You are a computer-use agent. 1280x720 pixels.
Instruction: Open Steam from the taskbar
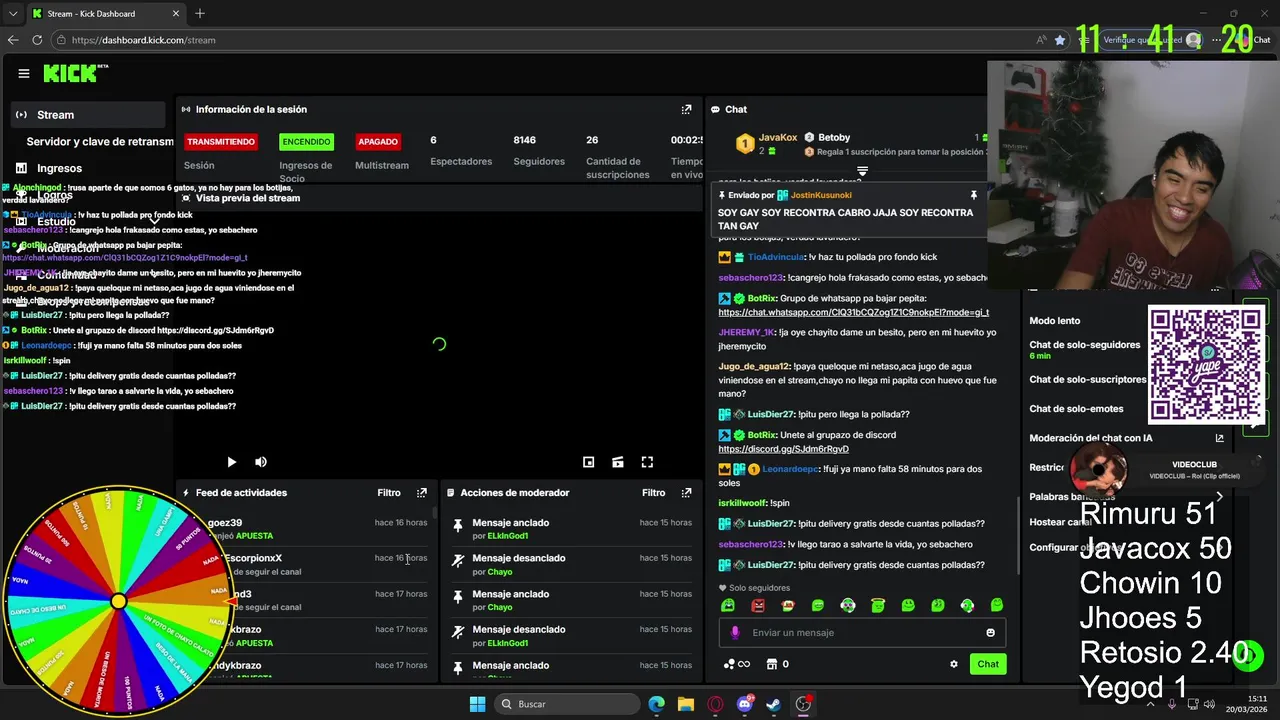[773, 704]
